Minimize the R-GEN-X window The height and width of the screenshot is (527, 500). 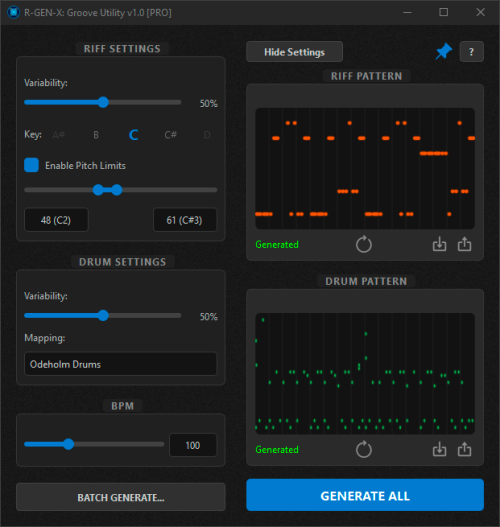407,12
